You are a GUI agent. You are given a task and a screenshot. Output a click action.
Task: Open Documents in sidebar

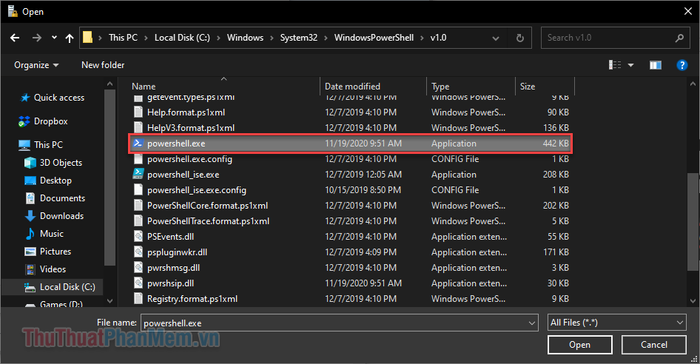click(55, 198)
